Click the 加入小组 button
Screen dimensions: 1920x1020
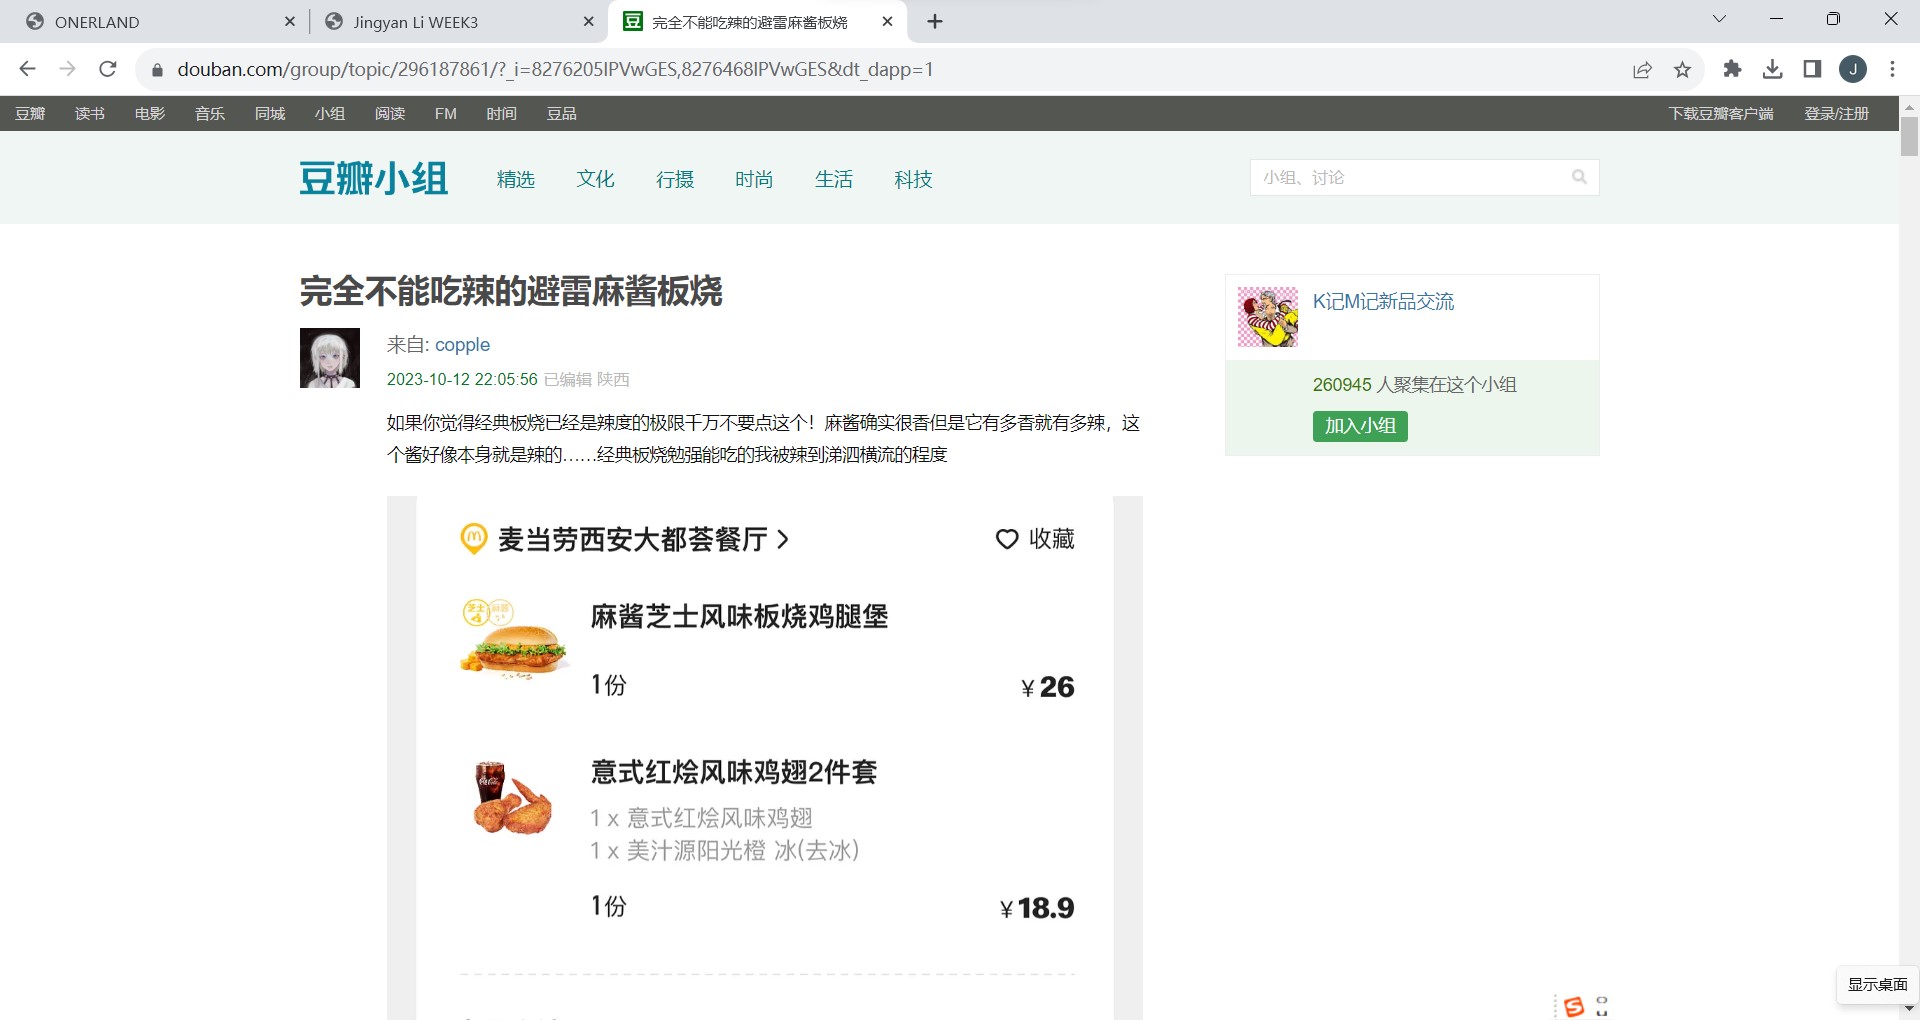coord(1359,426)
